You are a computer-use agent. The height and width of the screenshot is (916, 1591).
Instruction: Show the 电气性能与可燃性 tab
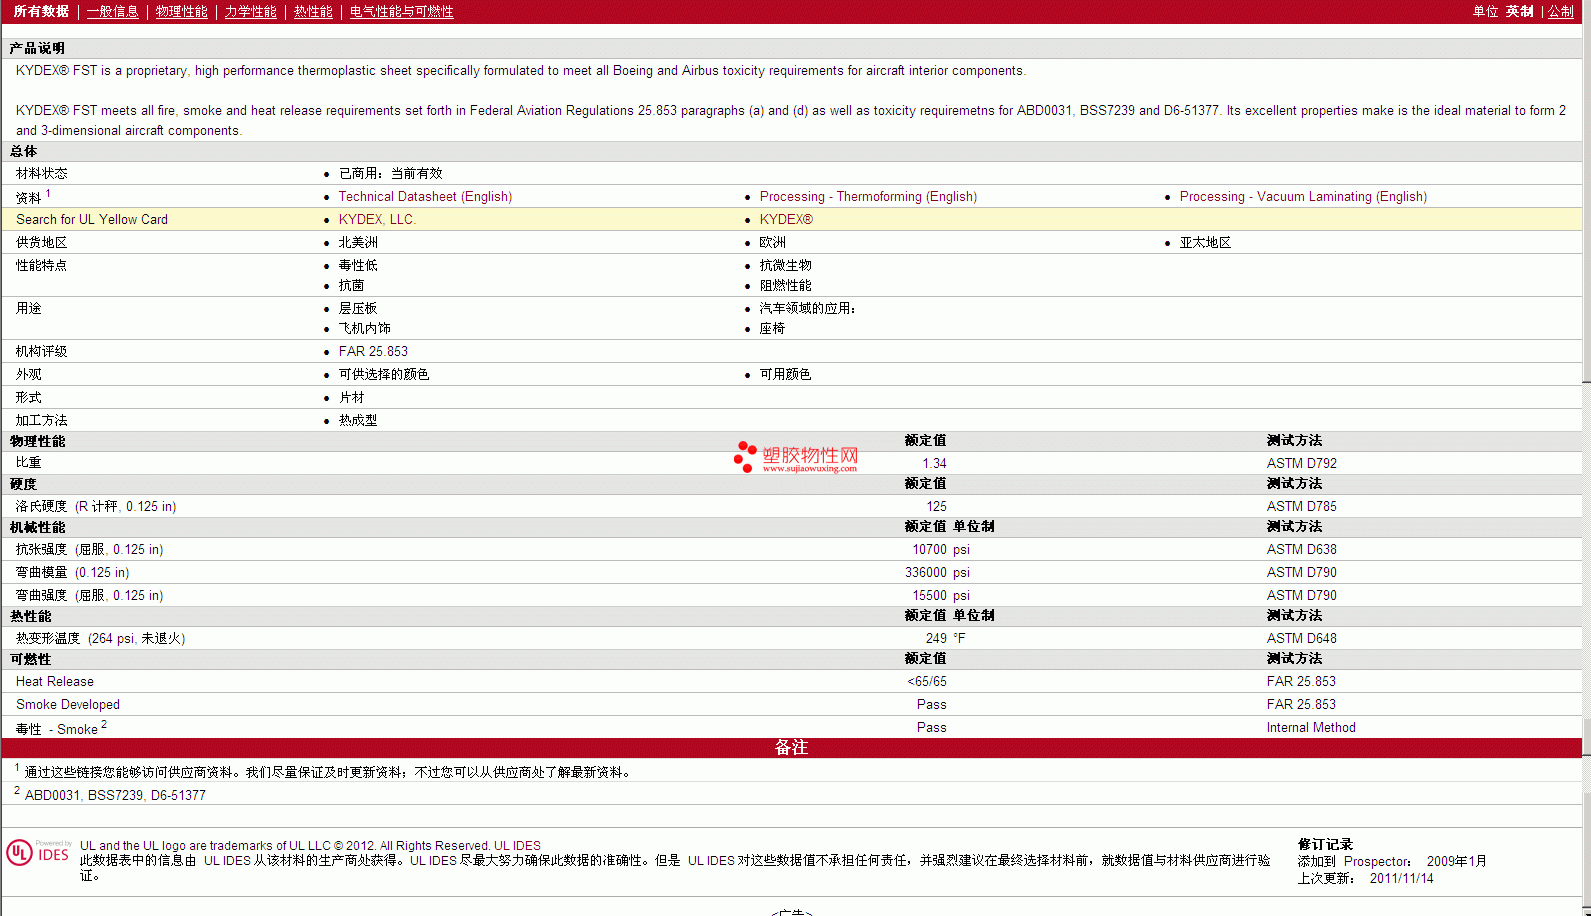point(401,12)
